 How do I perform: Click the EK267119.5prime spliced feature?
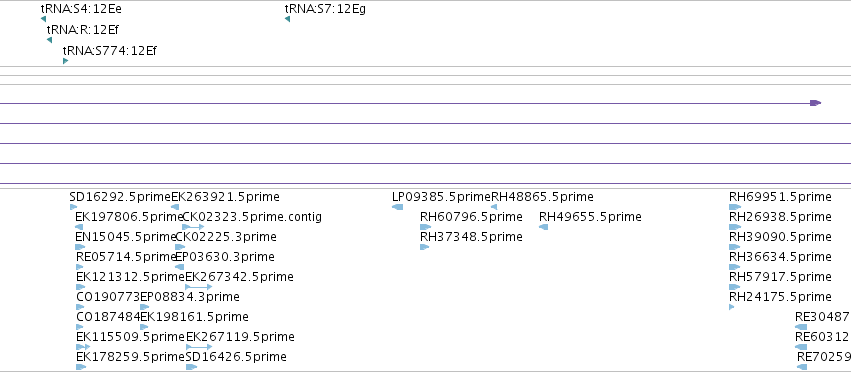pyautogui.click(x=199, y=346)
